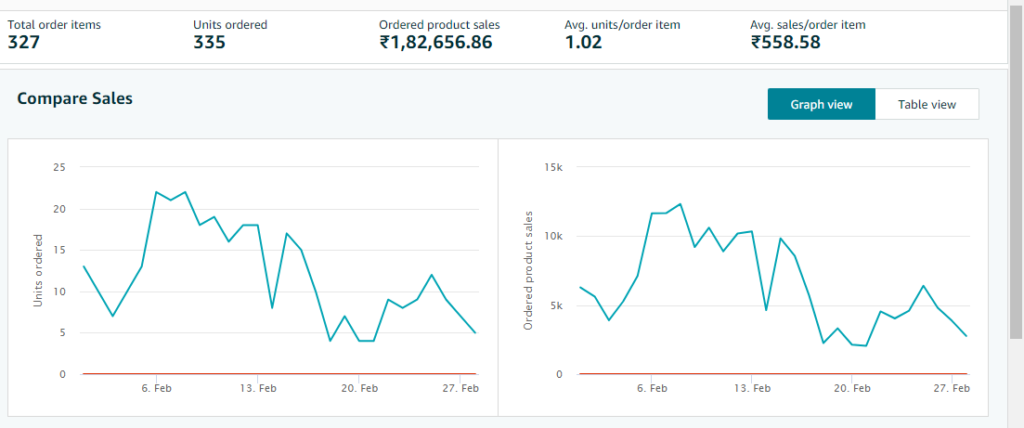This screenshot has height=428, width=1024.
Task: Switch to Graph view
Action: [821, 104]
